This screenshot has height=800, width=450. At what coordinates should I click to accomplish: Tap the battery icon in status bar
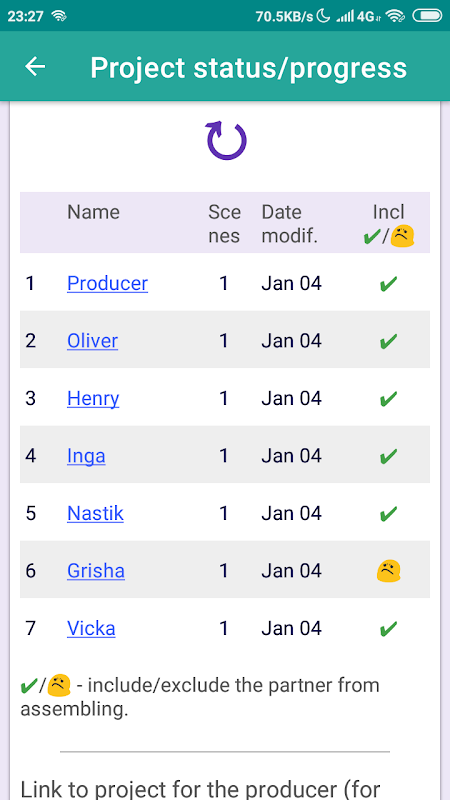[x=427, y=16]
